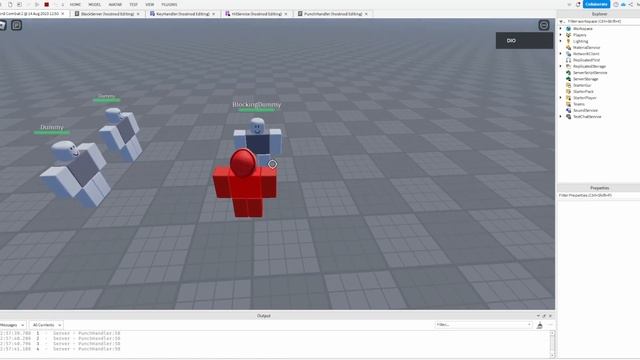The width and height of the screenshot is (640, 360).
Task: Click the New file icon in toolbar
Action: tap(10, 4)
